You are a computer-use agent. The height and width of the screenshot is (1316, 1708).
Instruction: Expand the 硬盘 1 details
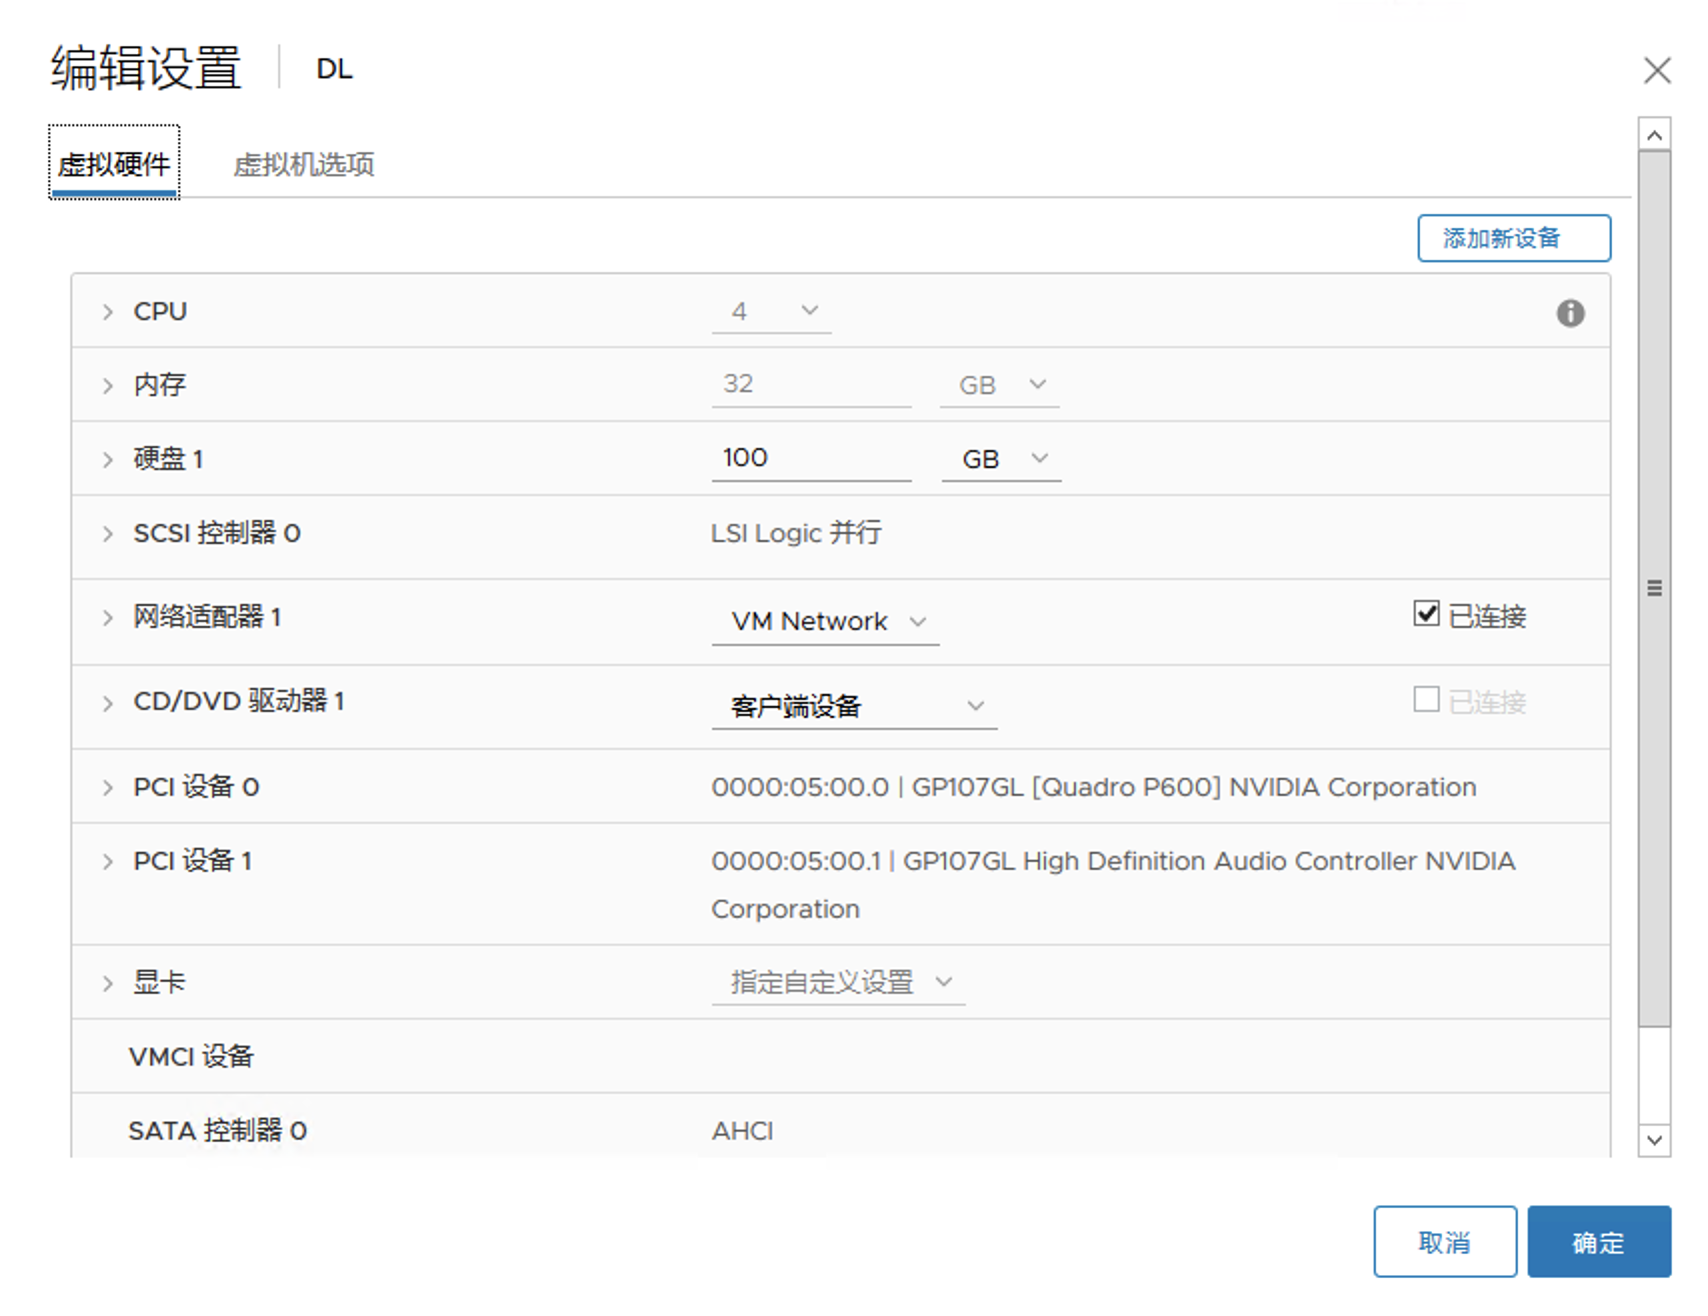[108, 460]
